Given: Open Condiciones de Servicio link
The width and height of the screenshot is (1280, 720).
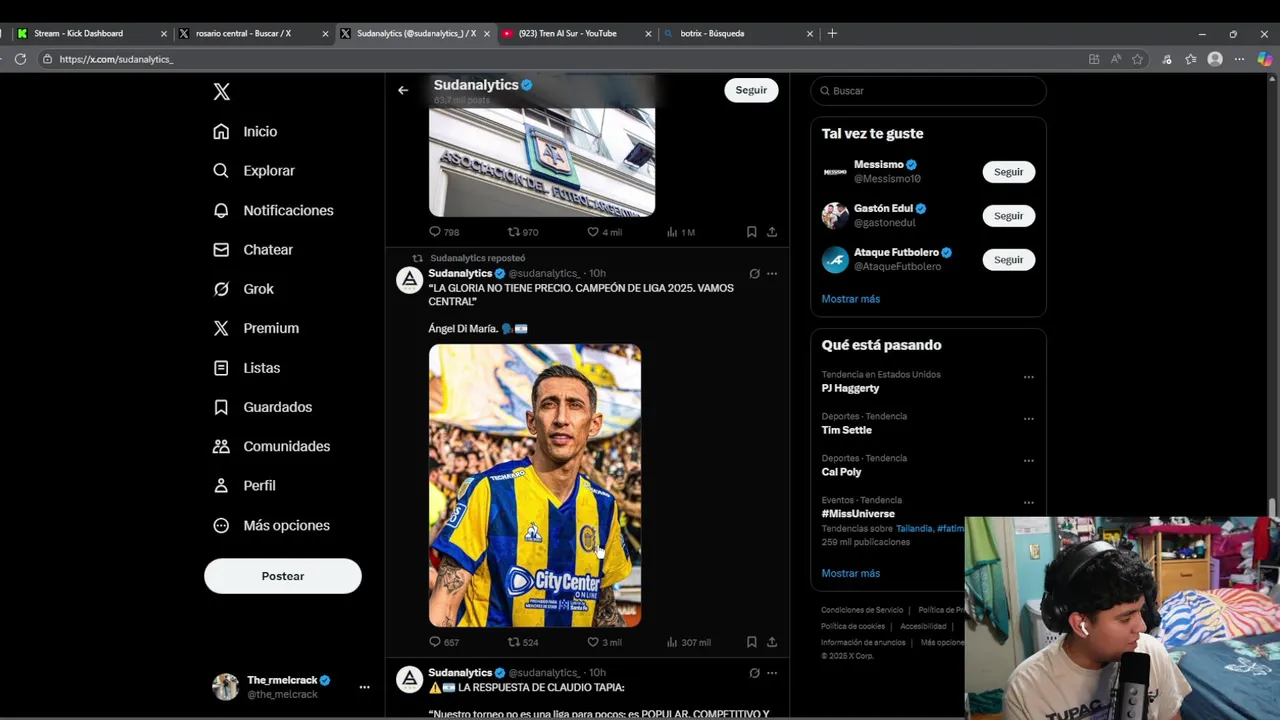Looking at the screenshot, I should (862, 610).
